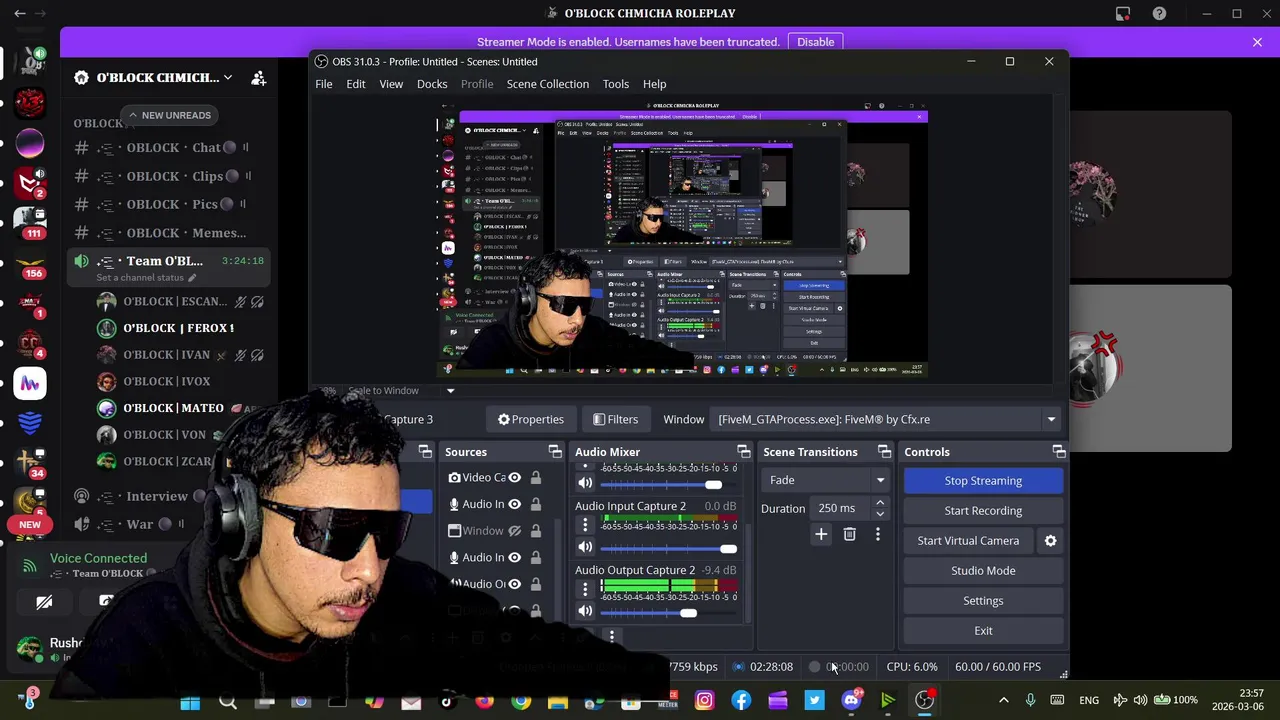Open Discord help icon in title bar
The image size is (1280, 720).
tap(1159, 13)
